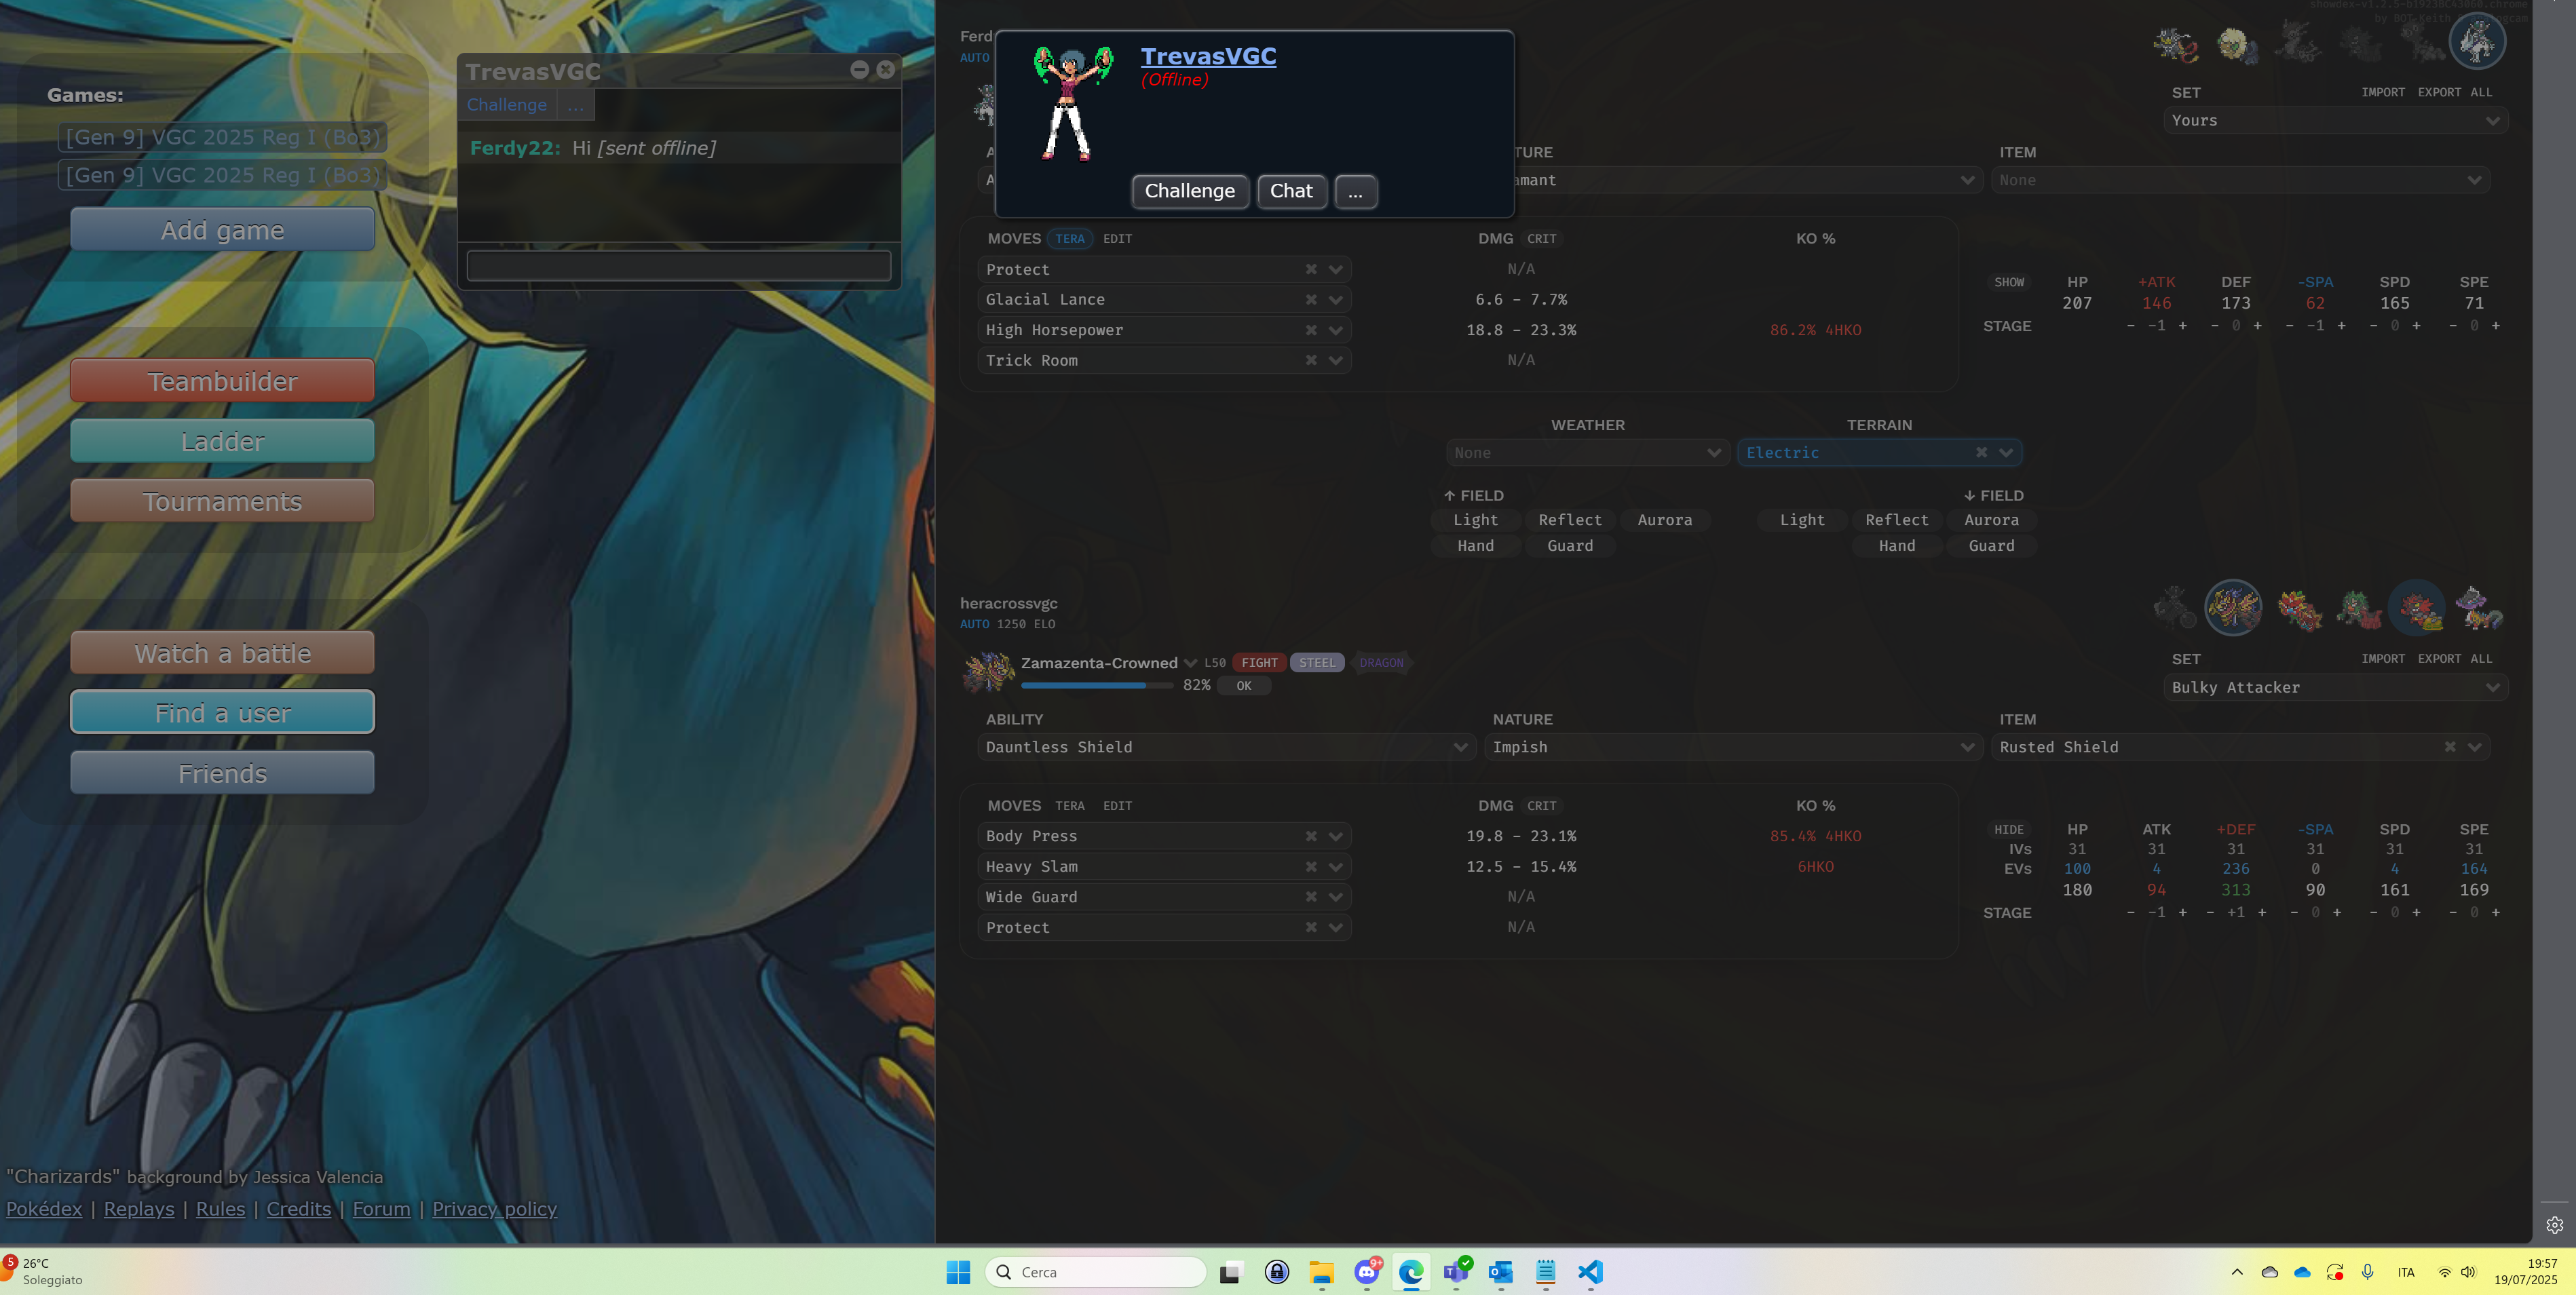Show the top Pokémon's stats with SHOW
This screenshot has height=1295, width=2576.
tap(2008, 283)
